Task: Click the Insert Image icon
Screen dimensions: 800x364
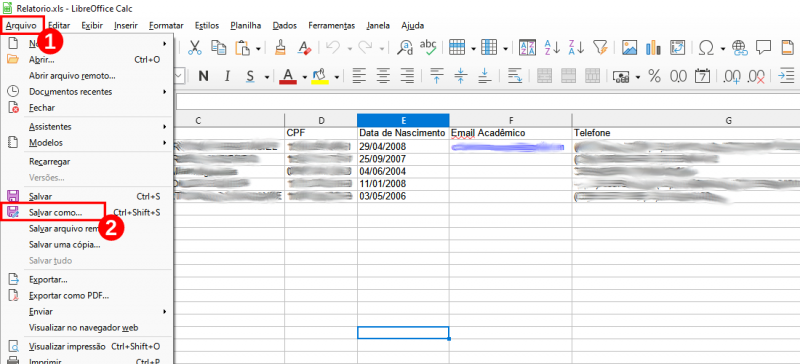Action: pos(630,47)
